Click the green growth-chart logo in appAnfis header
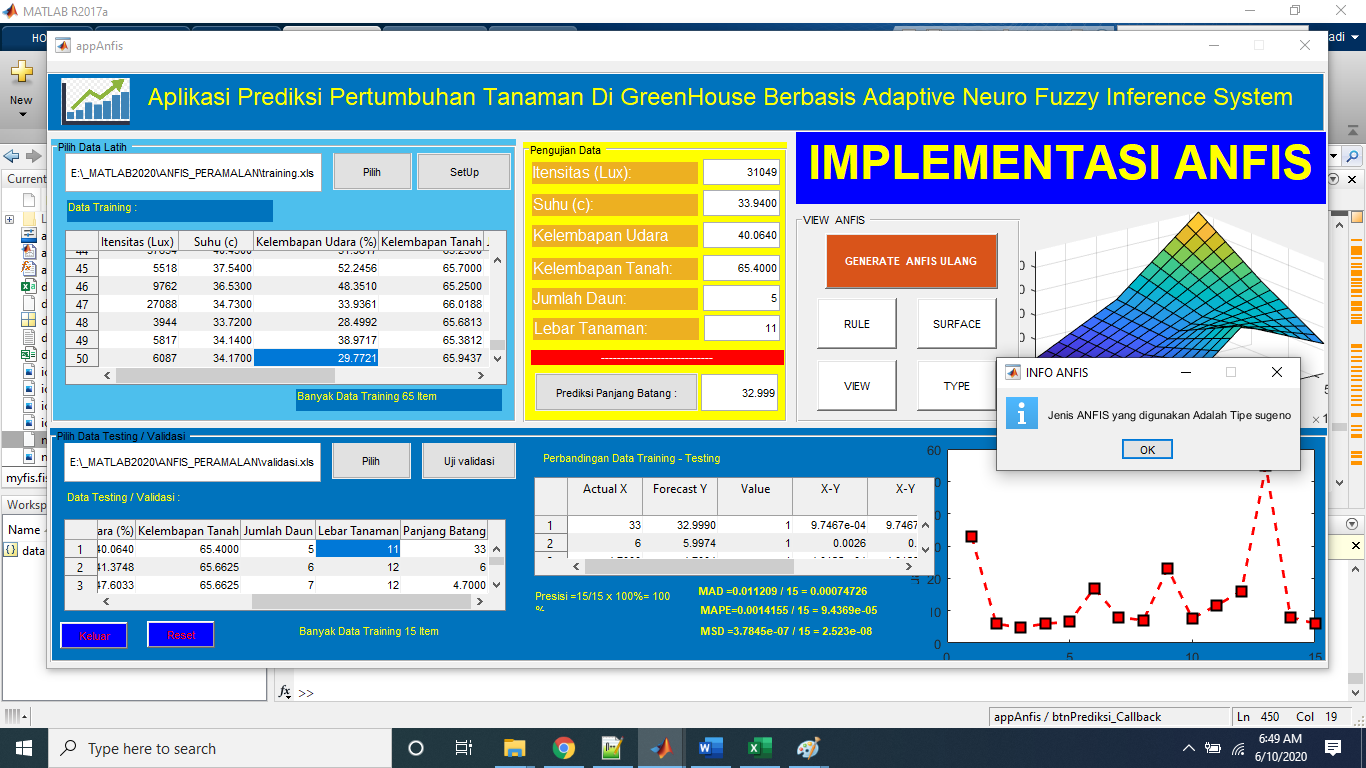Viewport: 1366px width, 768px height. 95,100
